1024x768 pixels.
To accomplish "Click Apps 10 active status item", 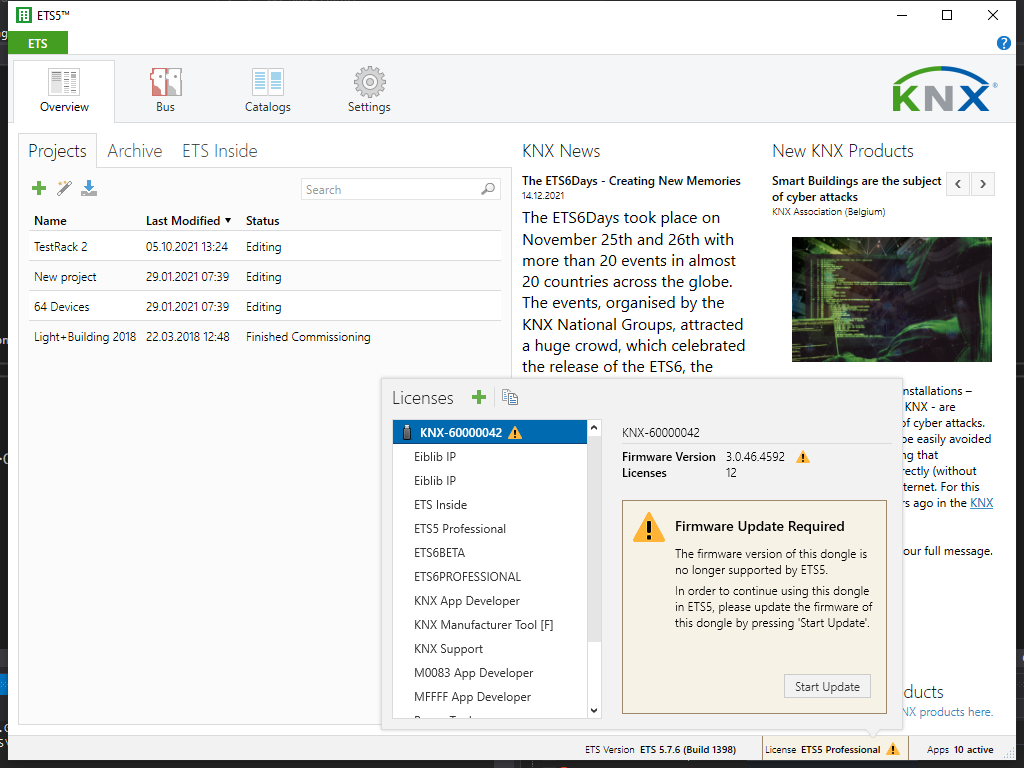I will point(960,750).
